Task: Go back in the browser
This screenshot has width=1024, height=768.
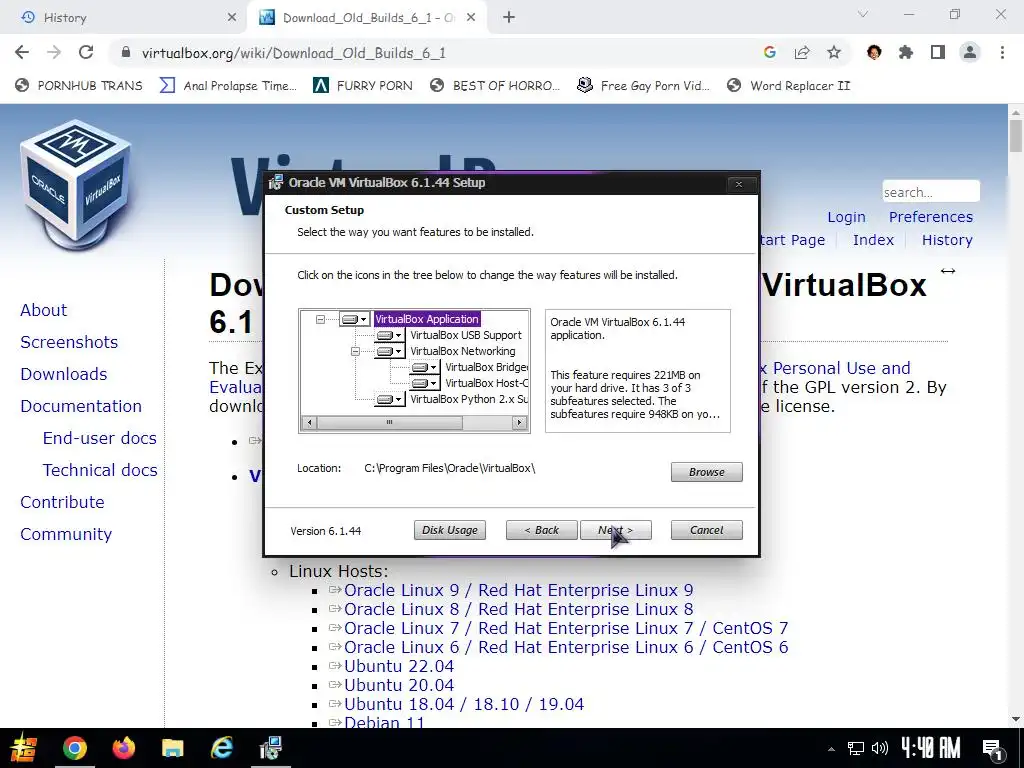Action: tap(22, 53)
